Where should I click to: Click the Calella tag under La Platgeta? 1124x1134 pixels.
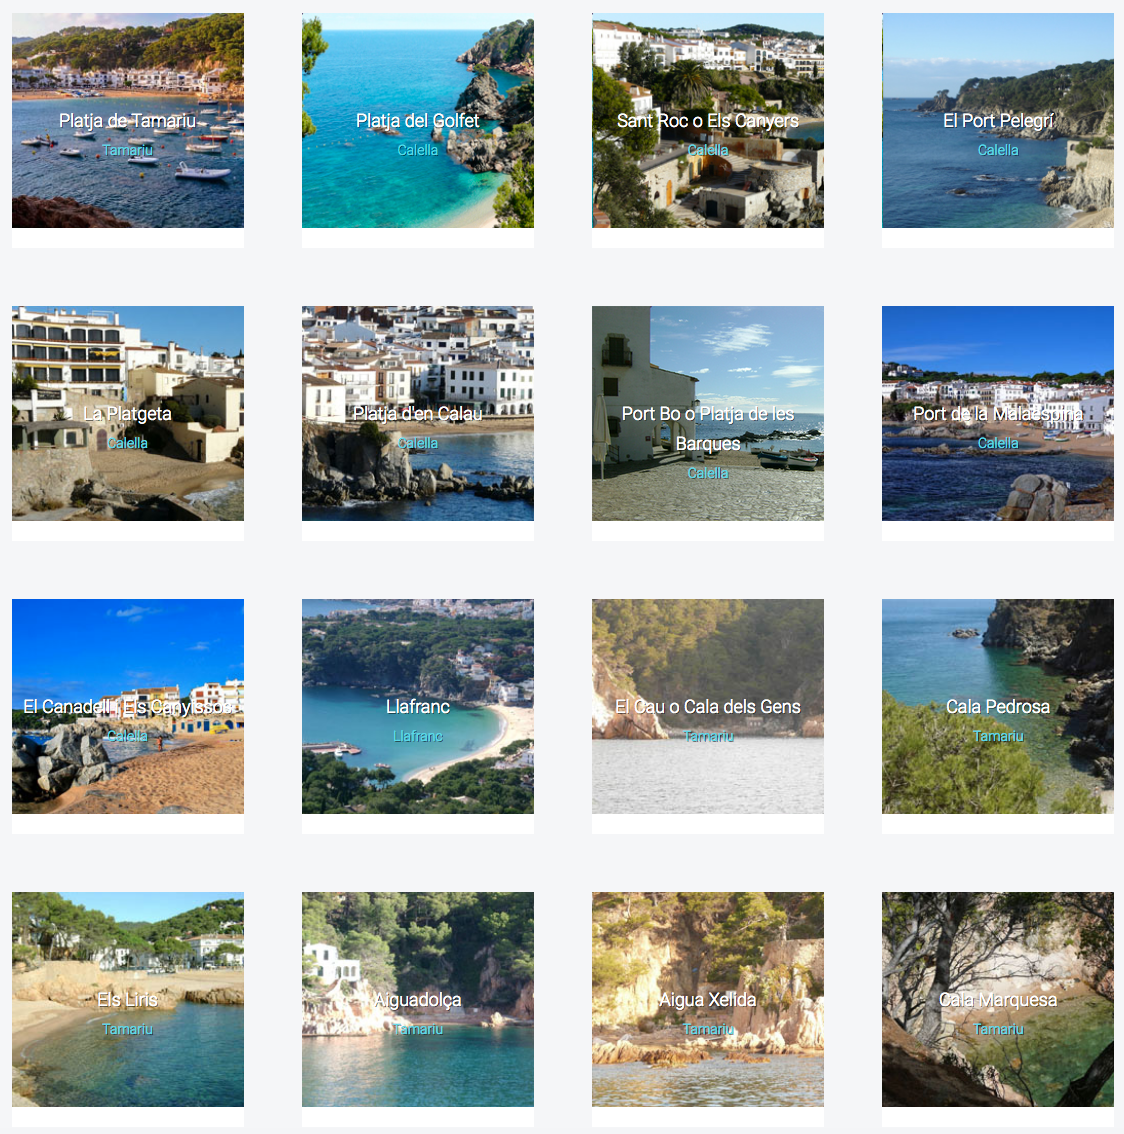click(128, 443)
